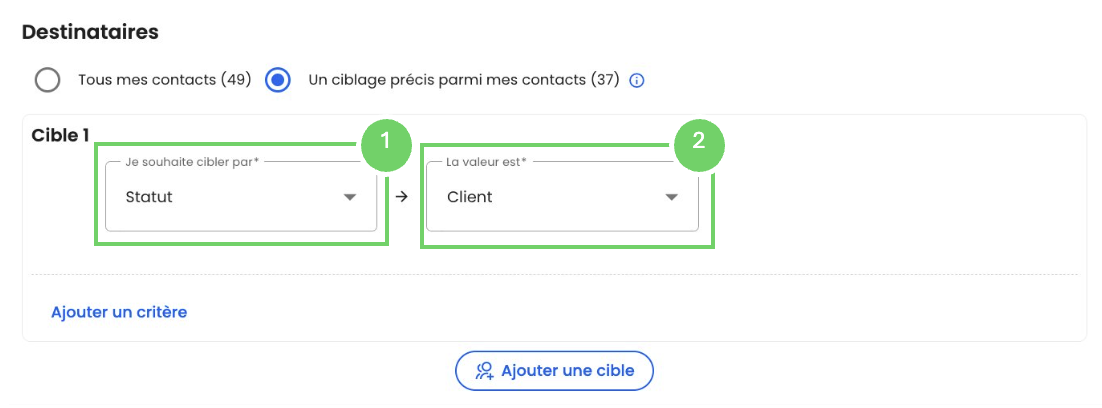Select the 'Un ciblage précis' radio button
The image size is (1102, 408).
click(x=278, y=80)
